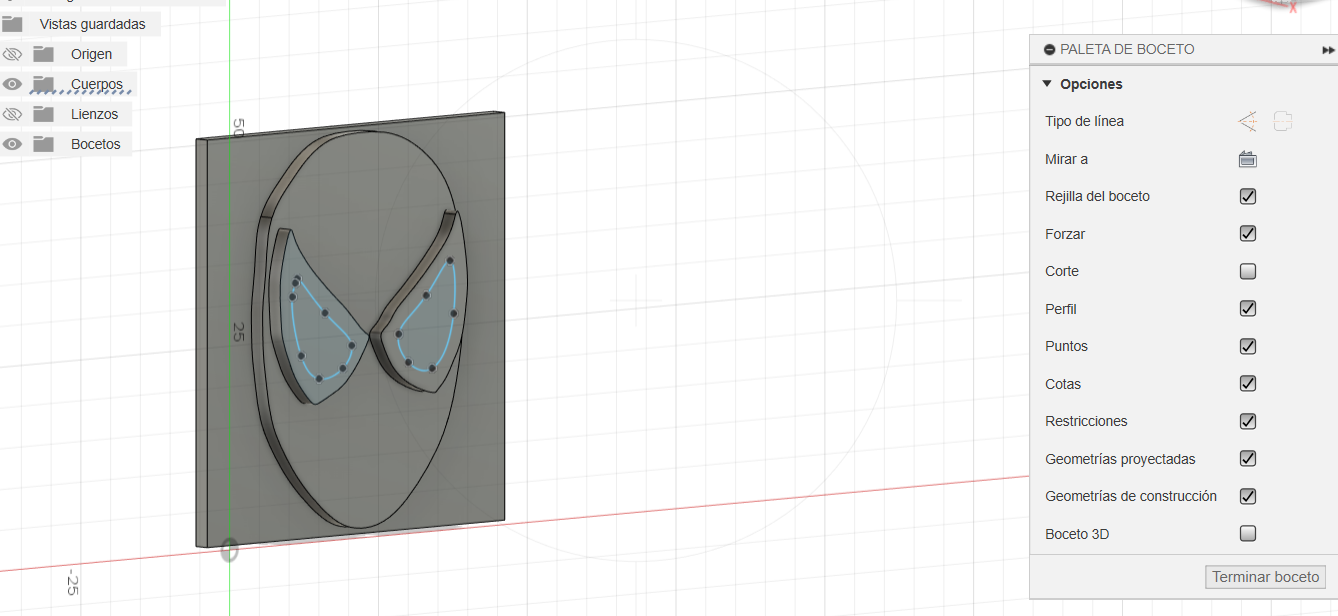This screenshot has width=1338, height=616.
Task: Click the Cuerpos folder icon
Action: [43, 84]
